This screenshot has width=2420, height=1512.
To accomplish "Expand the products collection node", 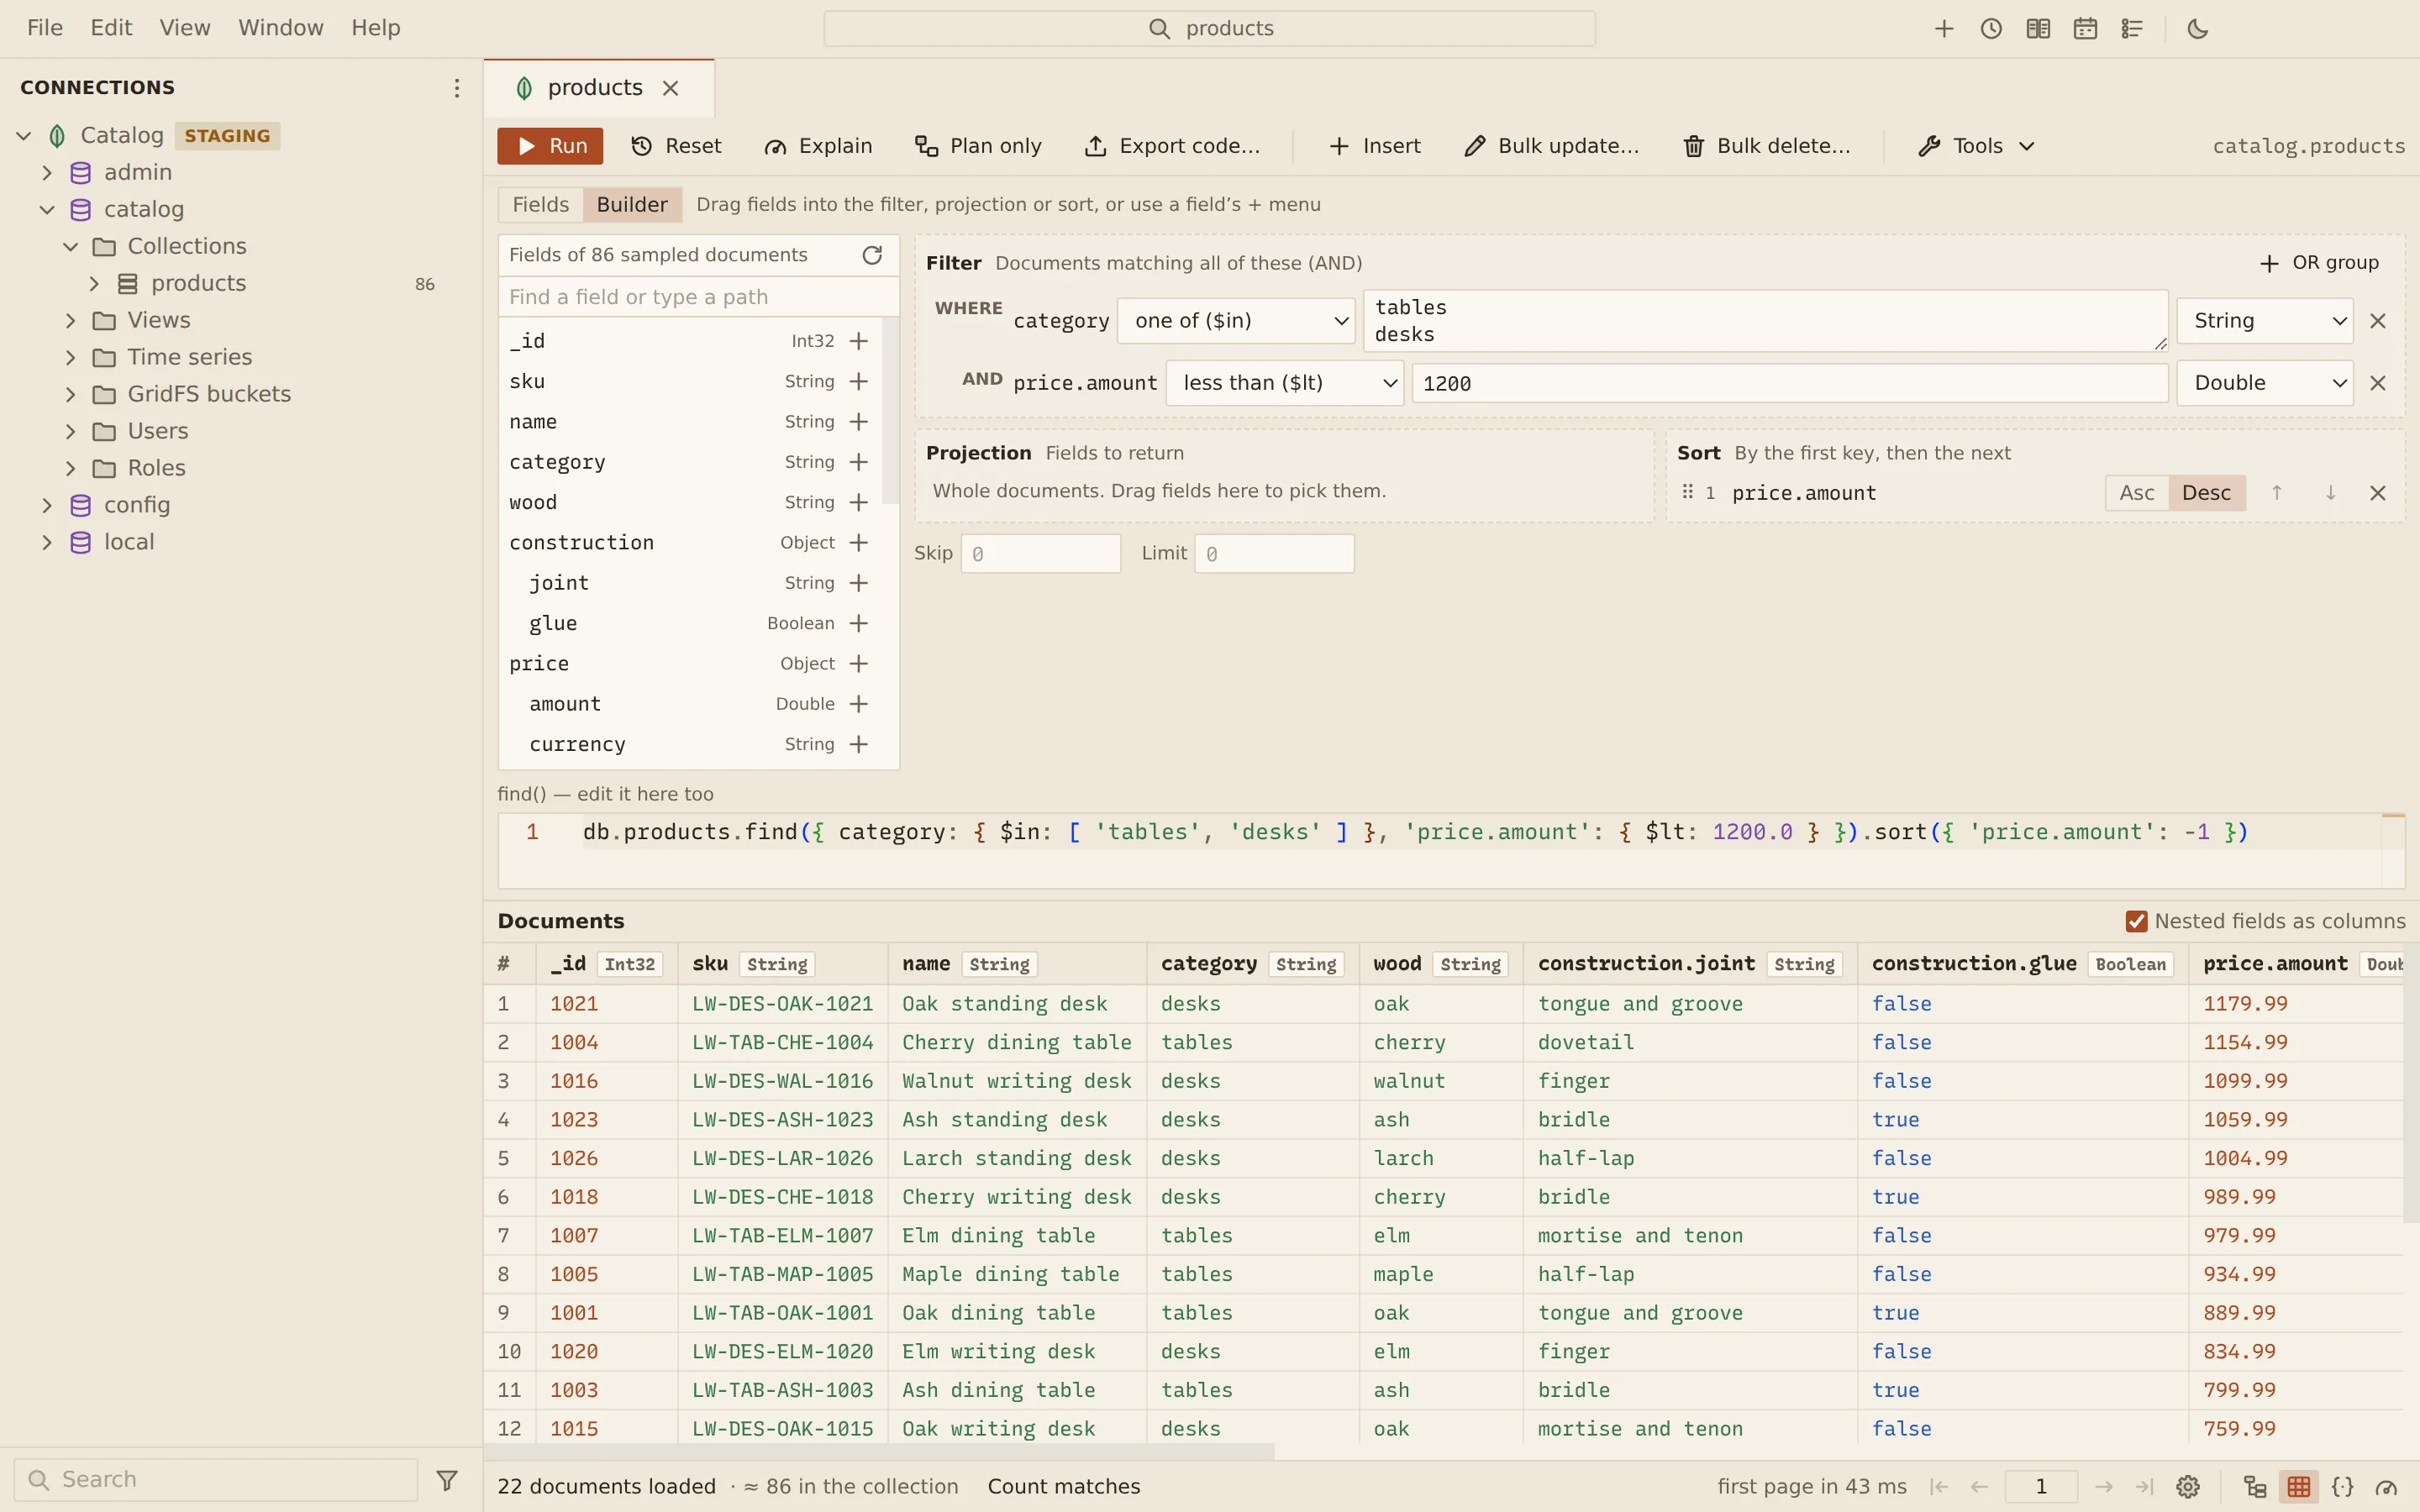I will pyautogui.click(x=94, y=284).
